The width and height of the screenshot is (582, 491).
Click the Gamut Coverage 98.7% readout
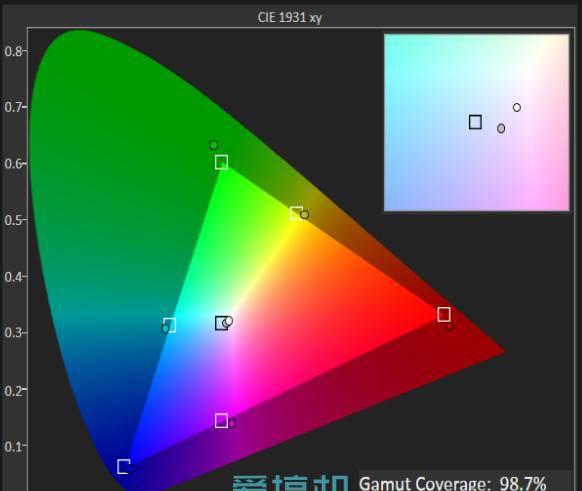pos(452,483)
